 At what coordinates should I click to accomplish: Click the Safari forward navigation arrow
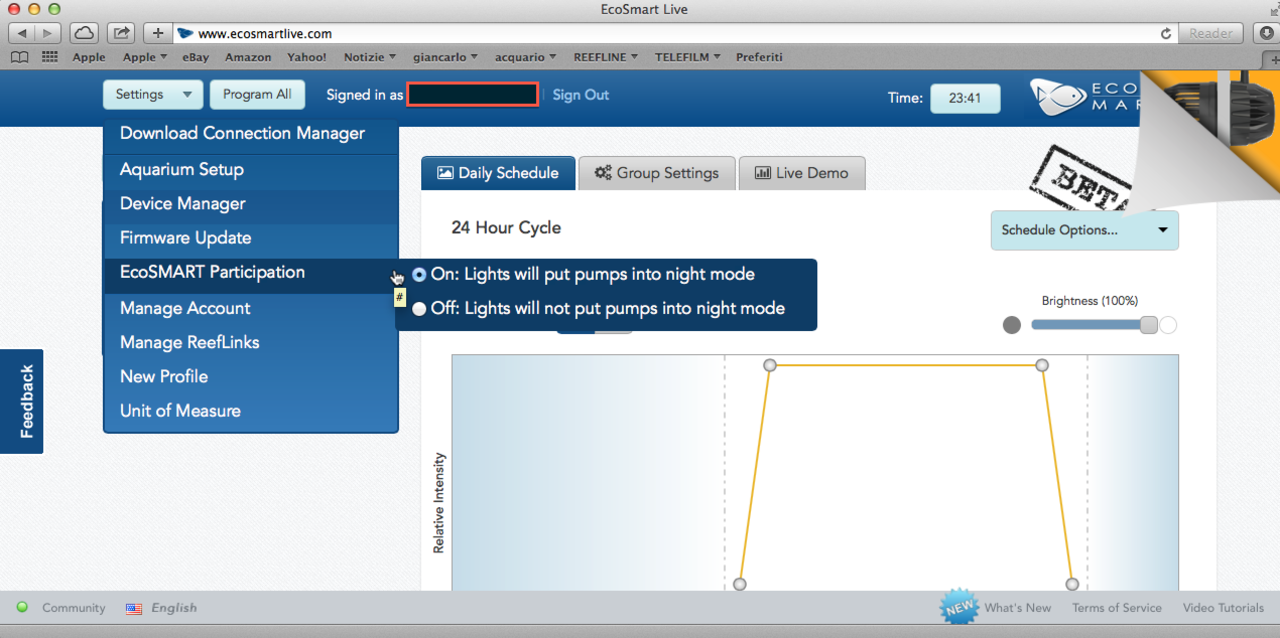[47, 33]
